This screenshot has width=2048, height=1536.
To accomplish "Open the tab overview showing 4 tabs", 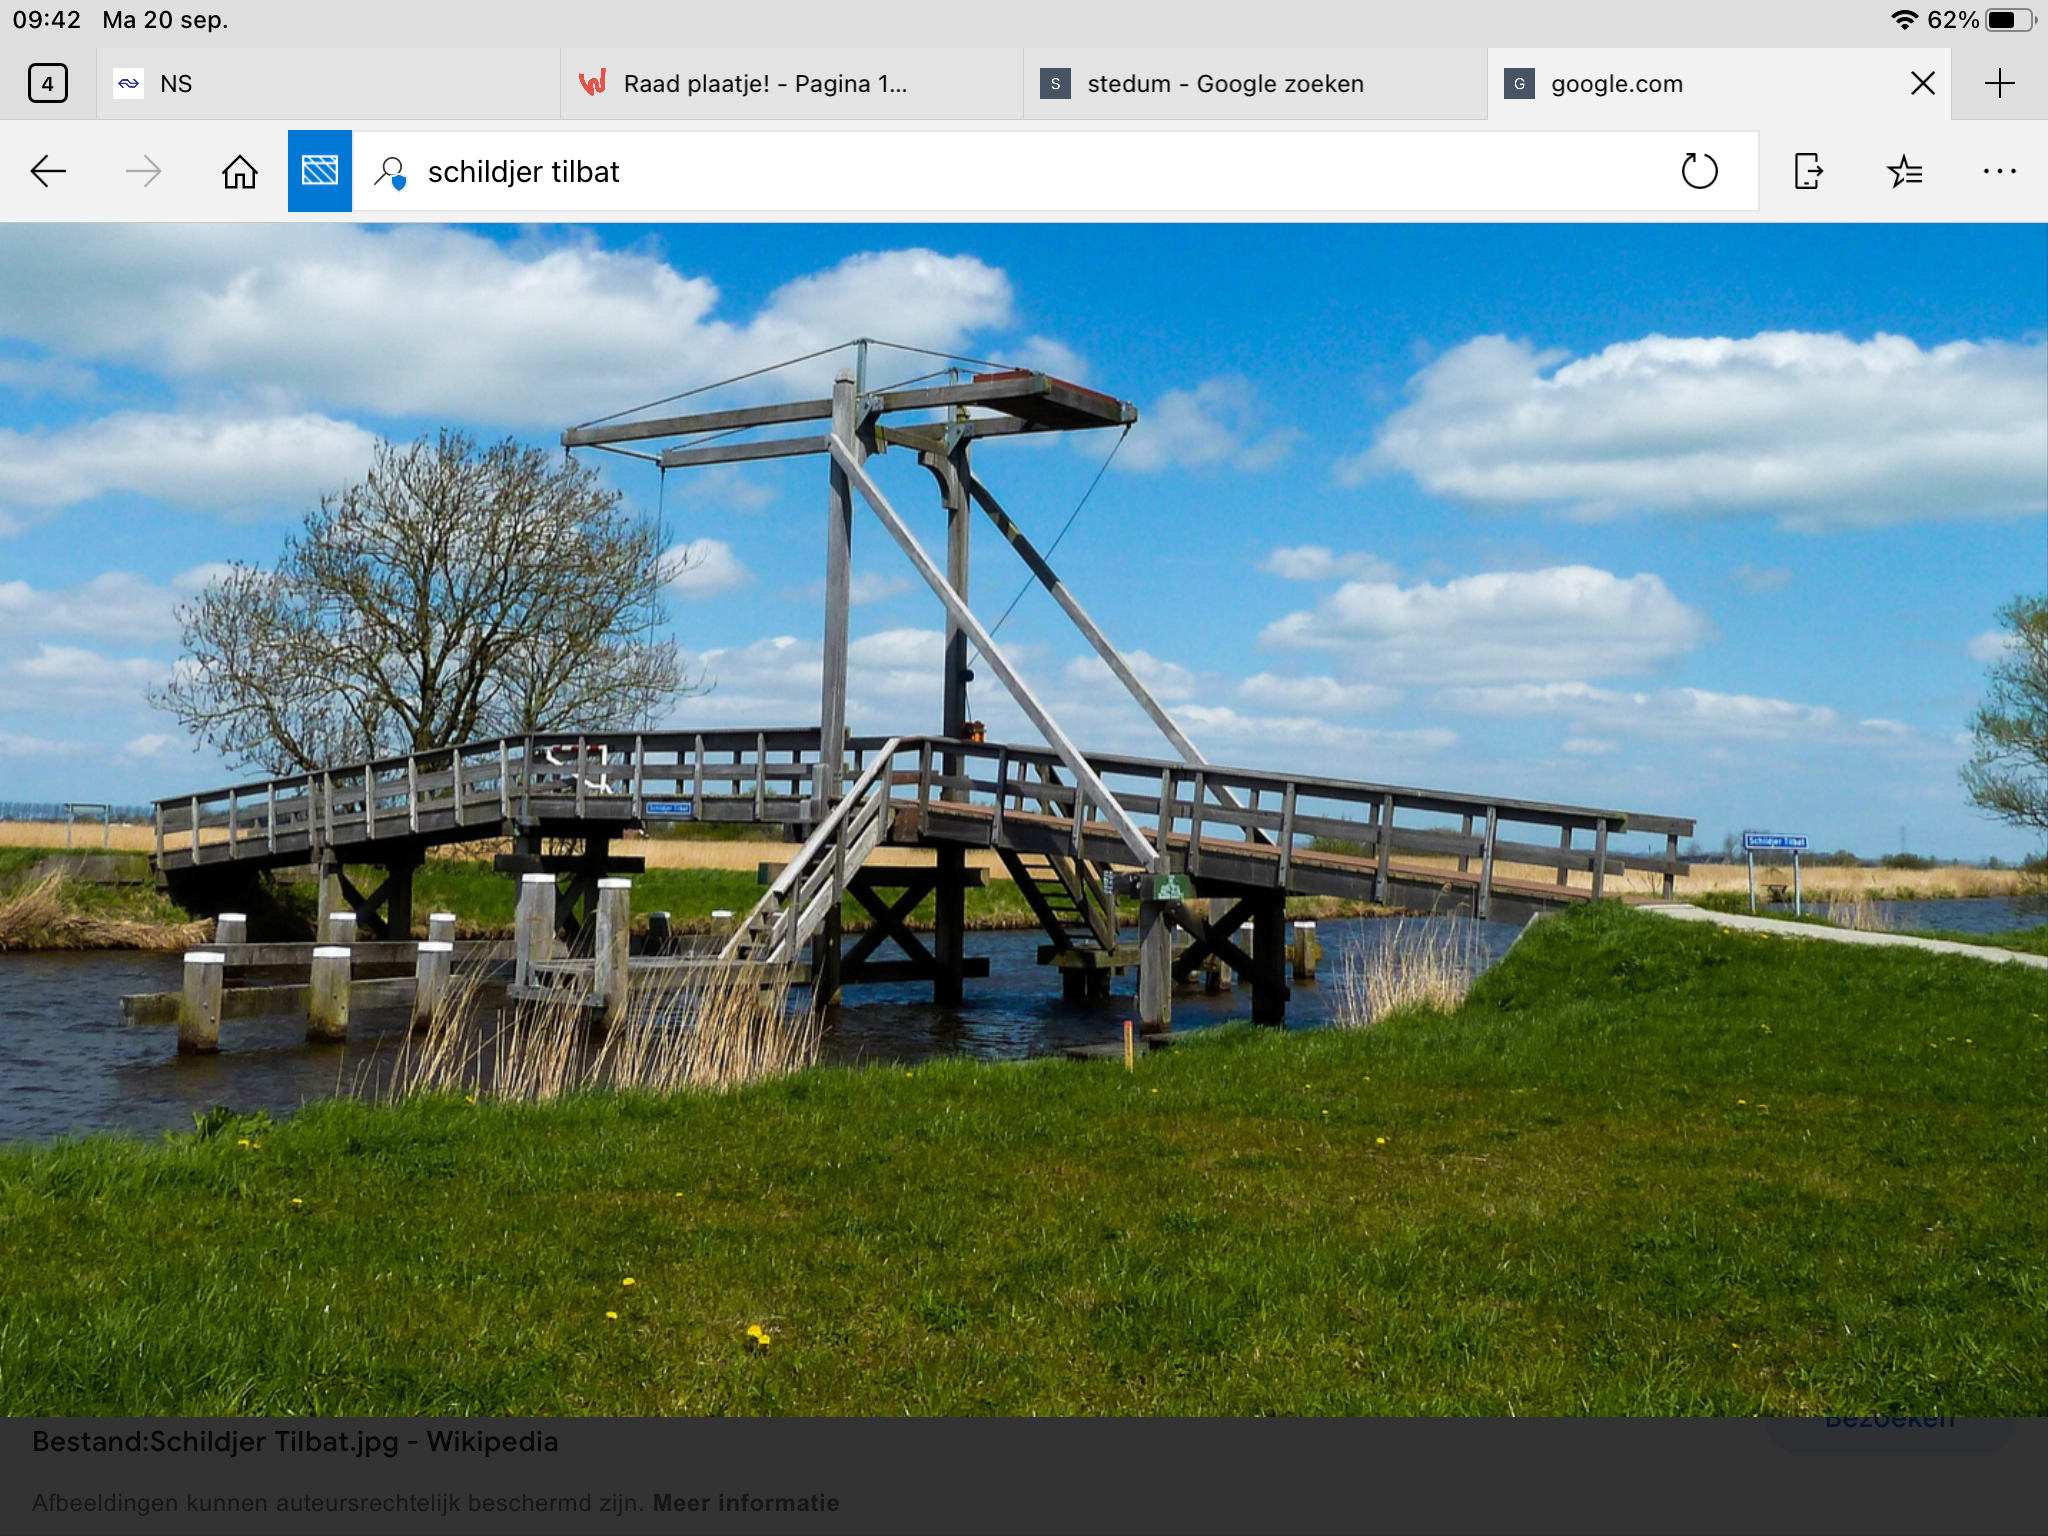I will (x=48, y=83).
